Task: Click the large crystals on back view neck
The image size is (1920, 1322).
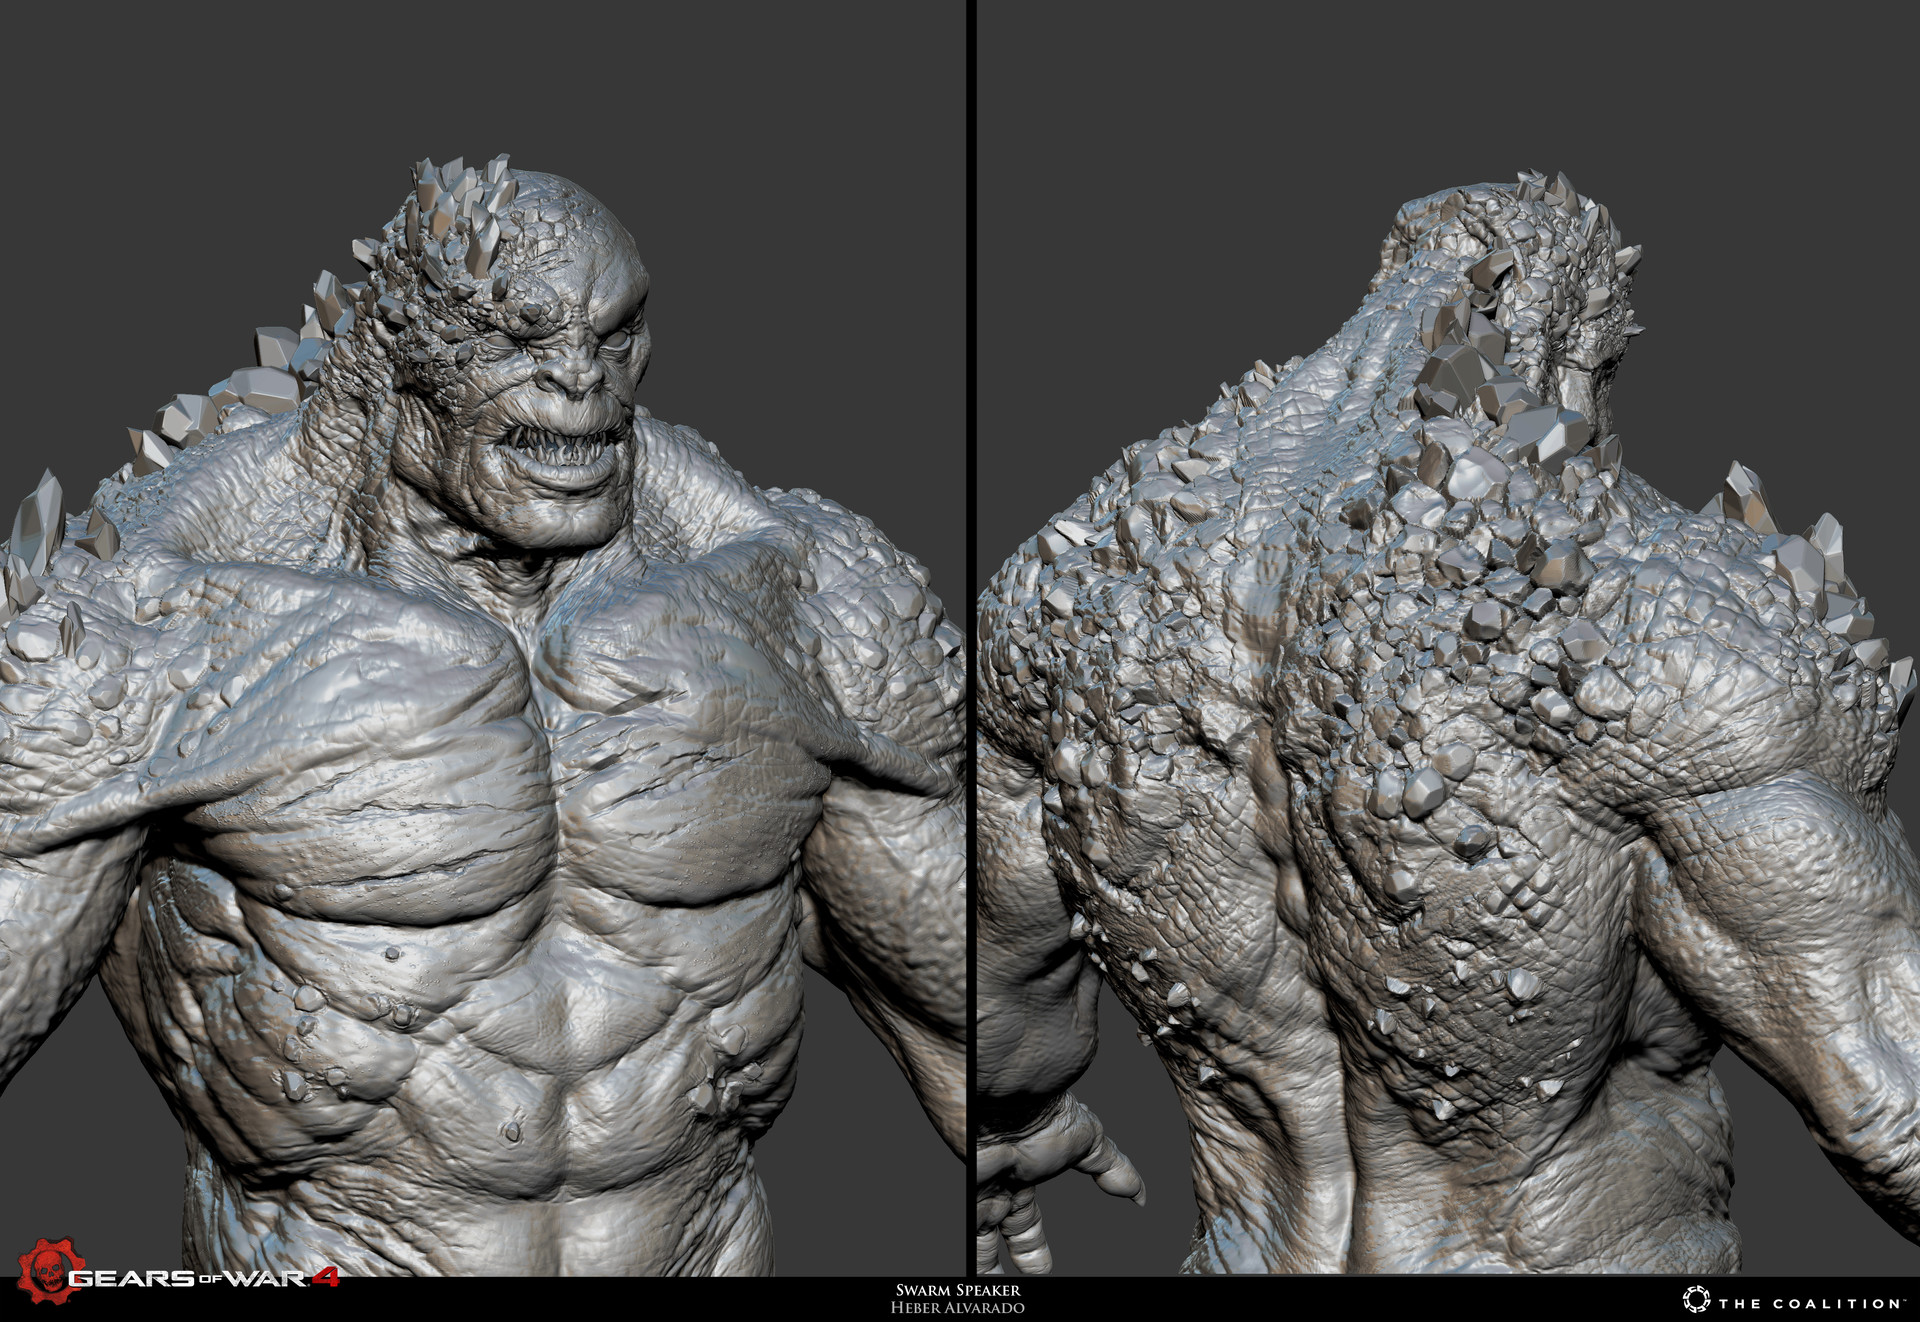Action: click(1490, 390)
